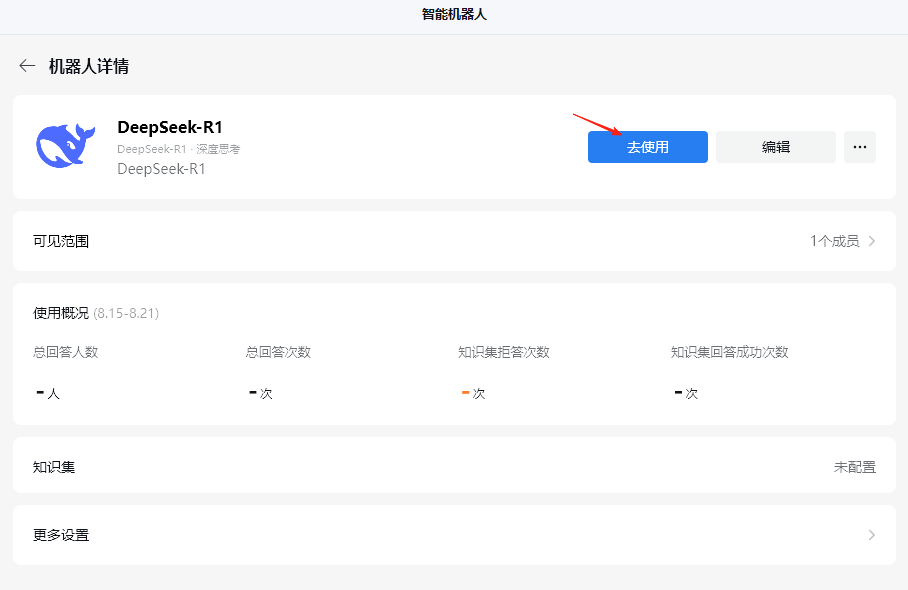
Task: Click the 知识集拒答次数 label
Action: click(x=504, y=352)
